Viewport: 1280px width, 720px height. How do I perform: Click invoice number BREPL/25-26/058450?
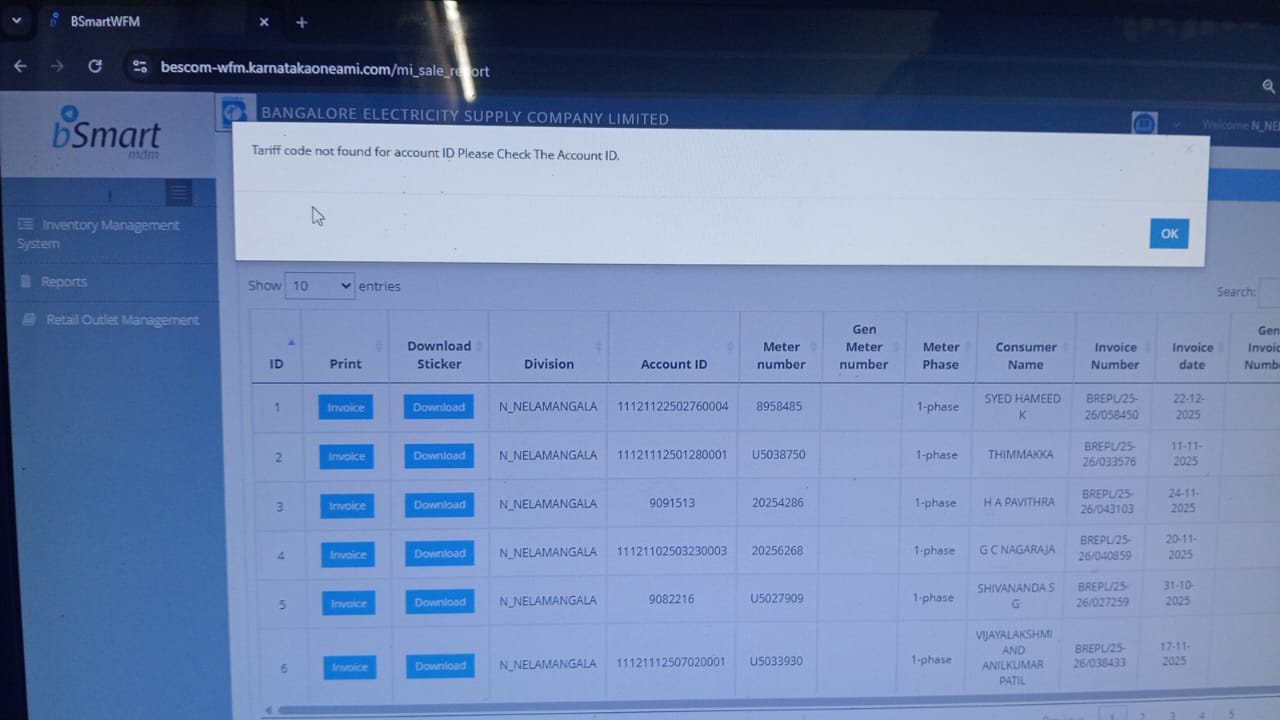(x=1112, y=406)
